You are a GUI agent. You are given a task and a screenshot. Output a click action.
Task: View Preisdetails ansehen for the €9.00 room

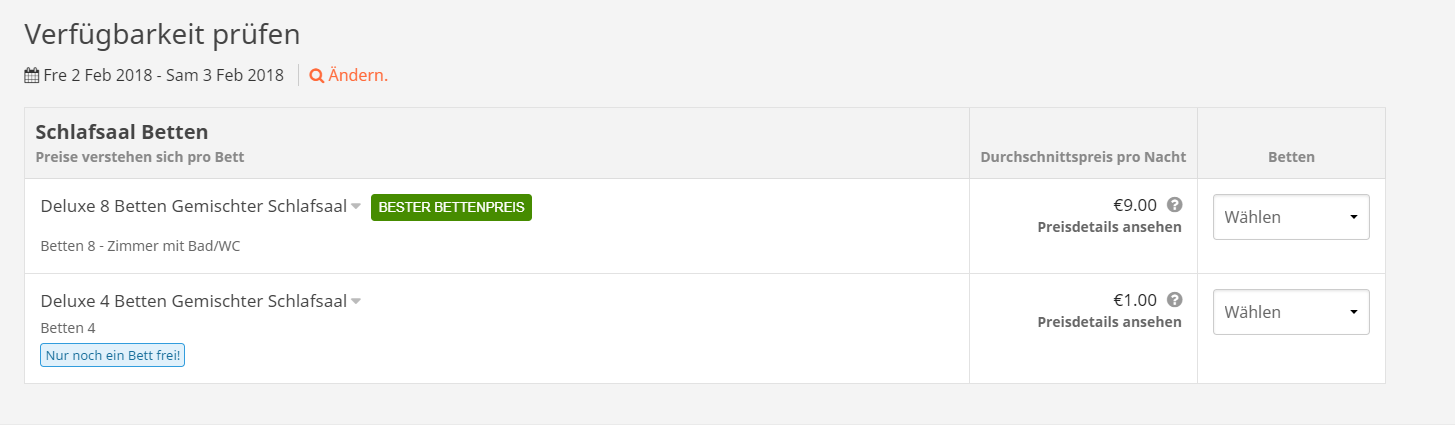tap(1109, 227)
